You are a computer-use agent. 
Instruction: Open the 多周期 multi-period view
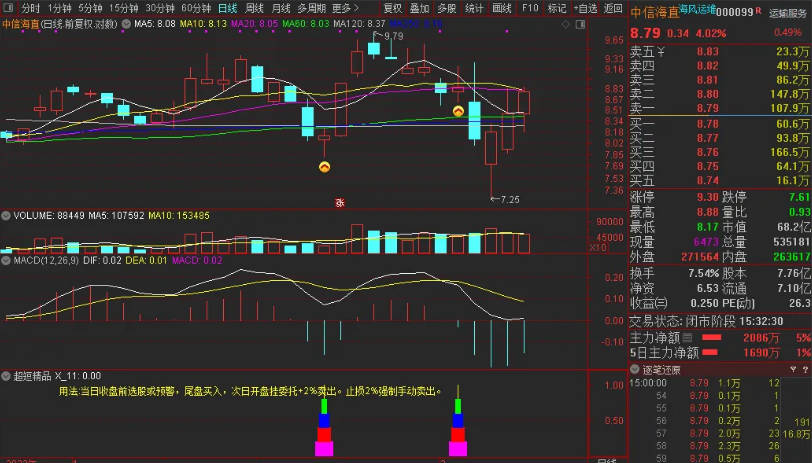tap(312, 8)
